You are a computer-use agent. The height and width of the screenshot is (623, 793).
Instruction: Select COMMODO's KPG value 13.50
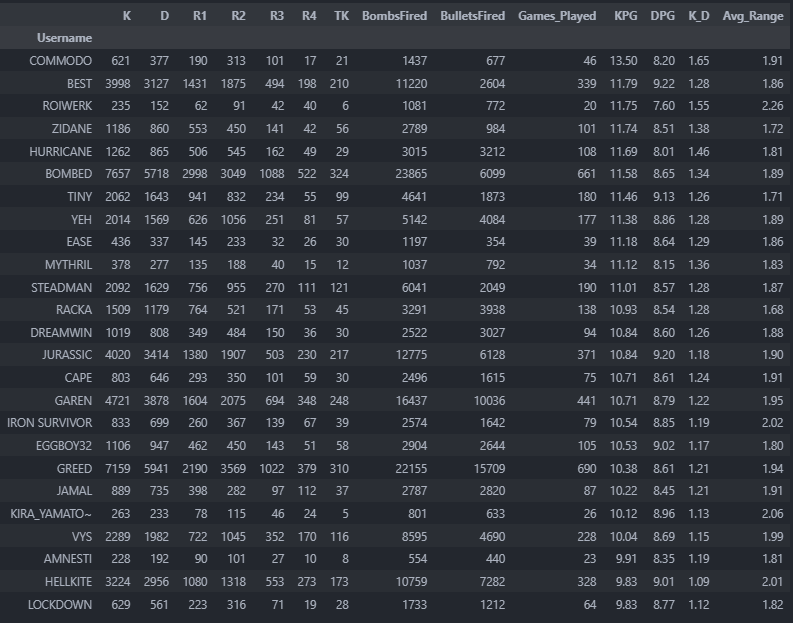[624, 61]
